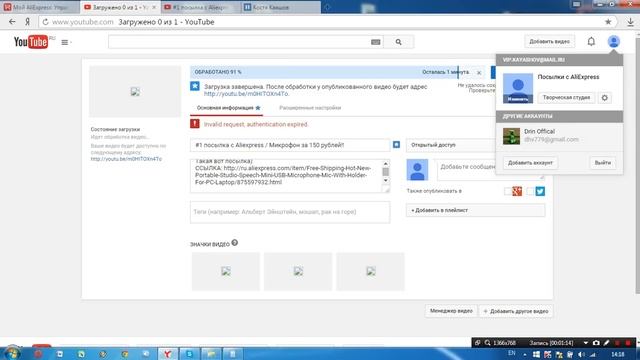Check the Twitter publish checkbox
The image size is (640, 360).
[530, 191]
